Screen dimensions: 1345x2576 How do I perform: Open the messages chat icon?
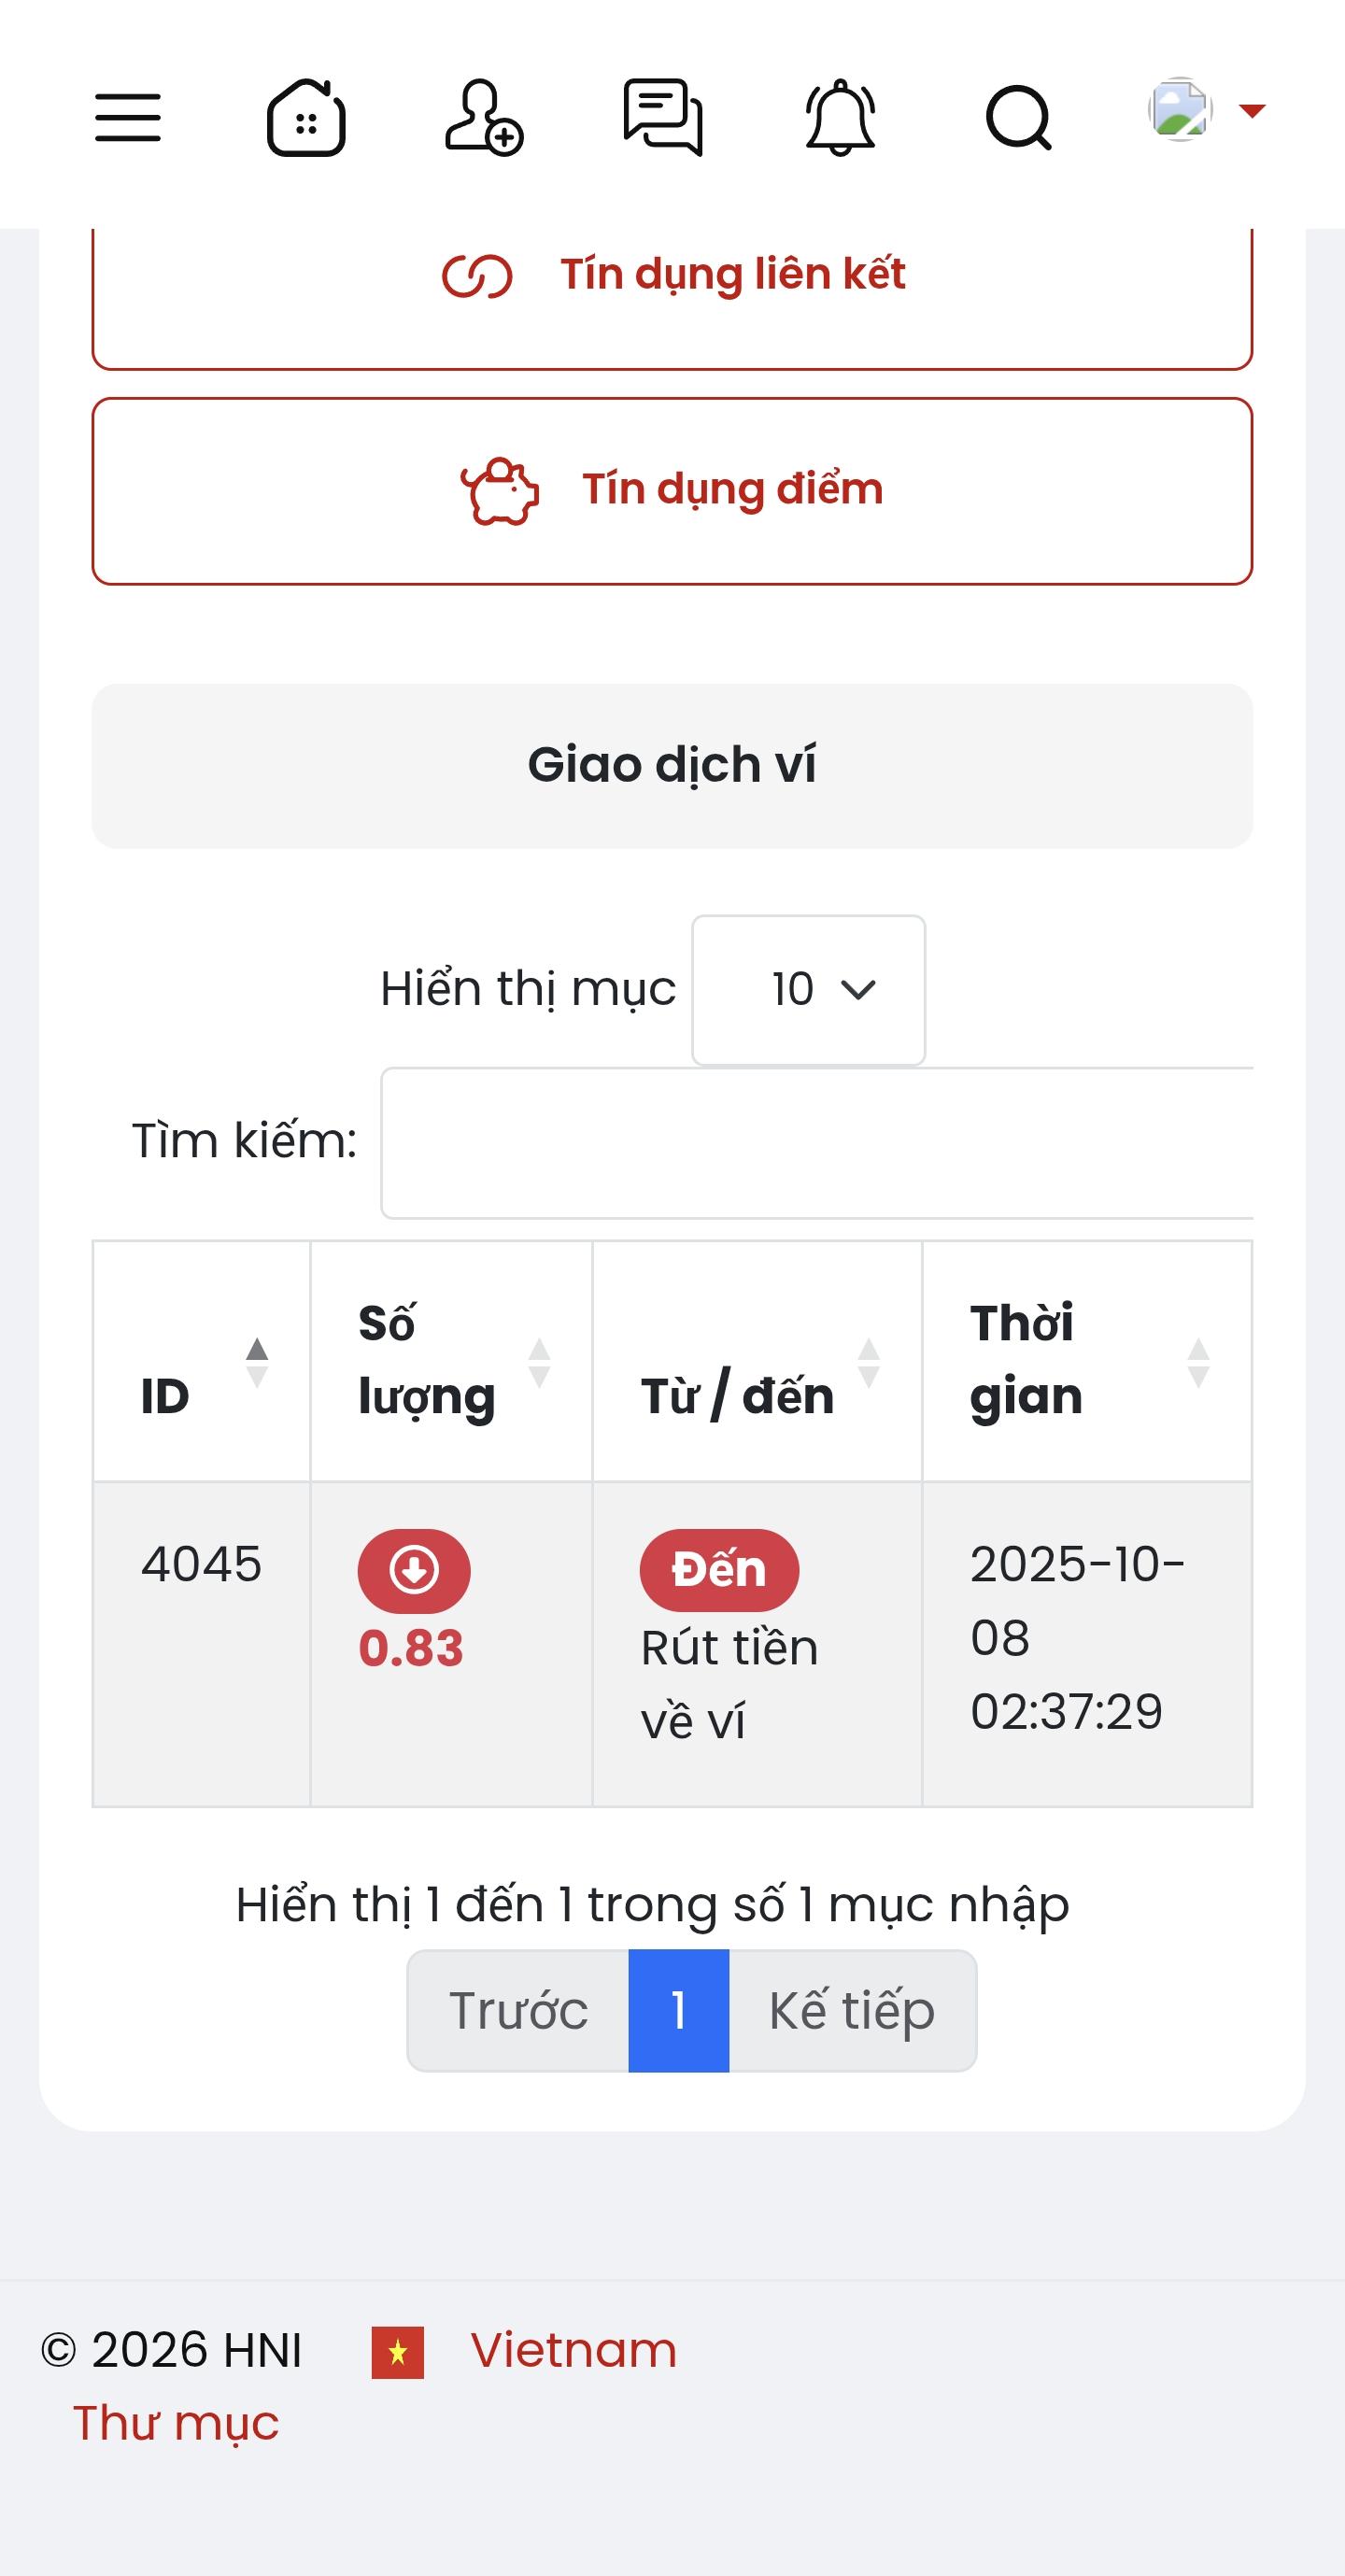pos(662,118)
